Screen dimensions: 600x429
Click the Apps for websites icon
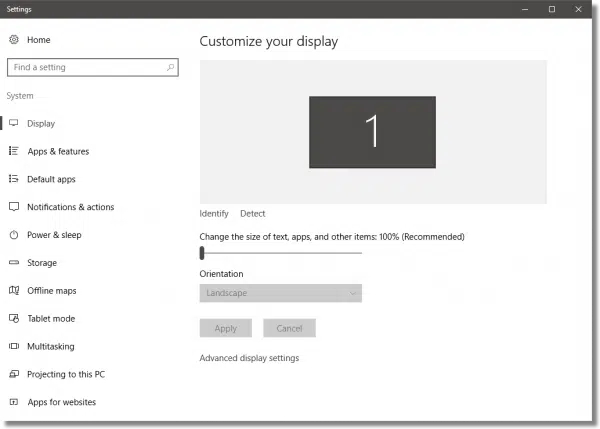(x=14, y=402)
